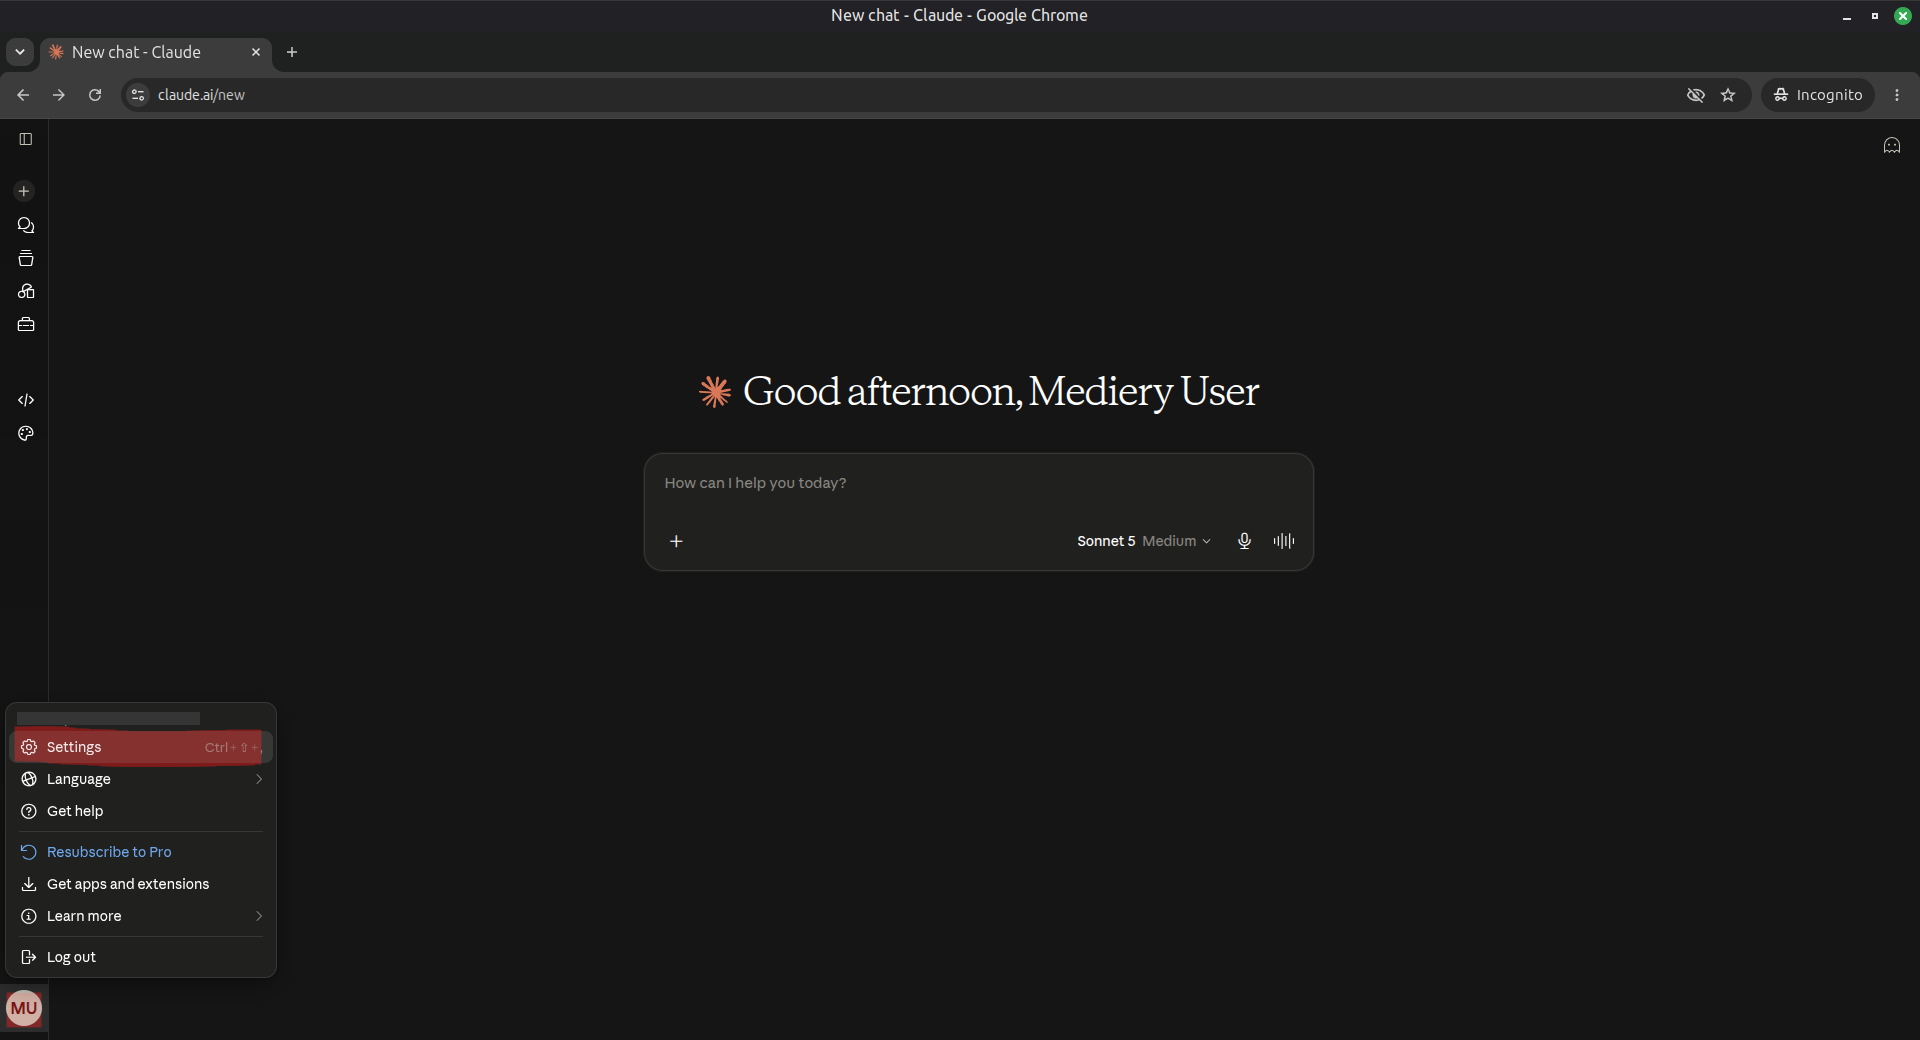Click the third-party cookies eye icon
Screen dimensions: 1920x1040
click(1696, 95)
